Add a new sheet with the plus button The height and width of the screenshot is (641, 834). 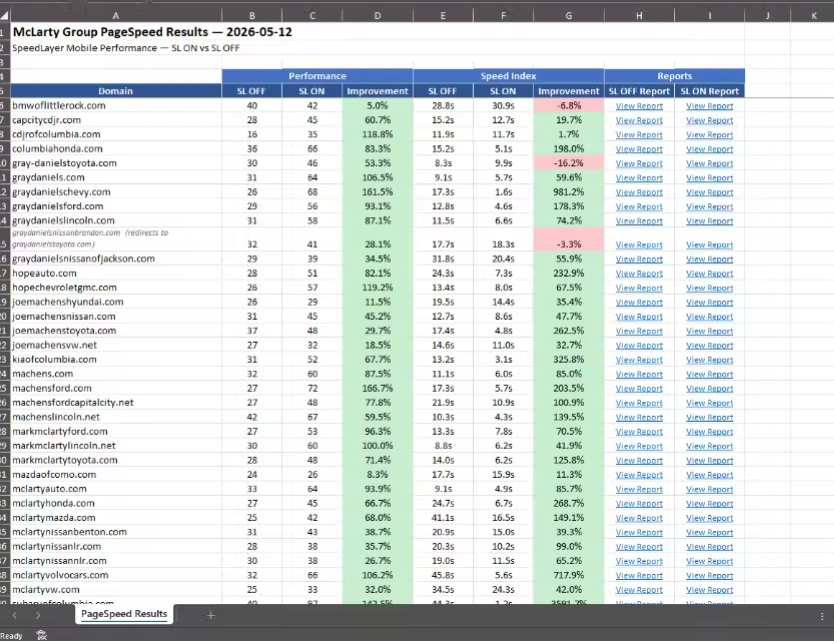211,615
